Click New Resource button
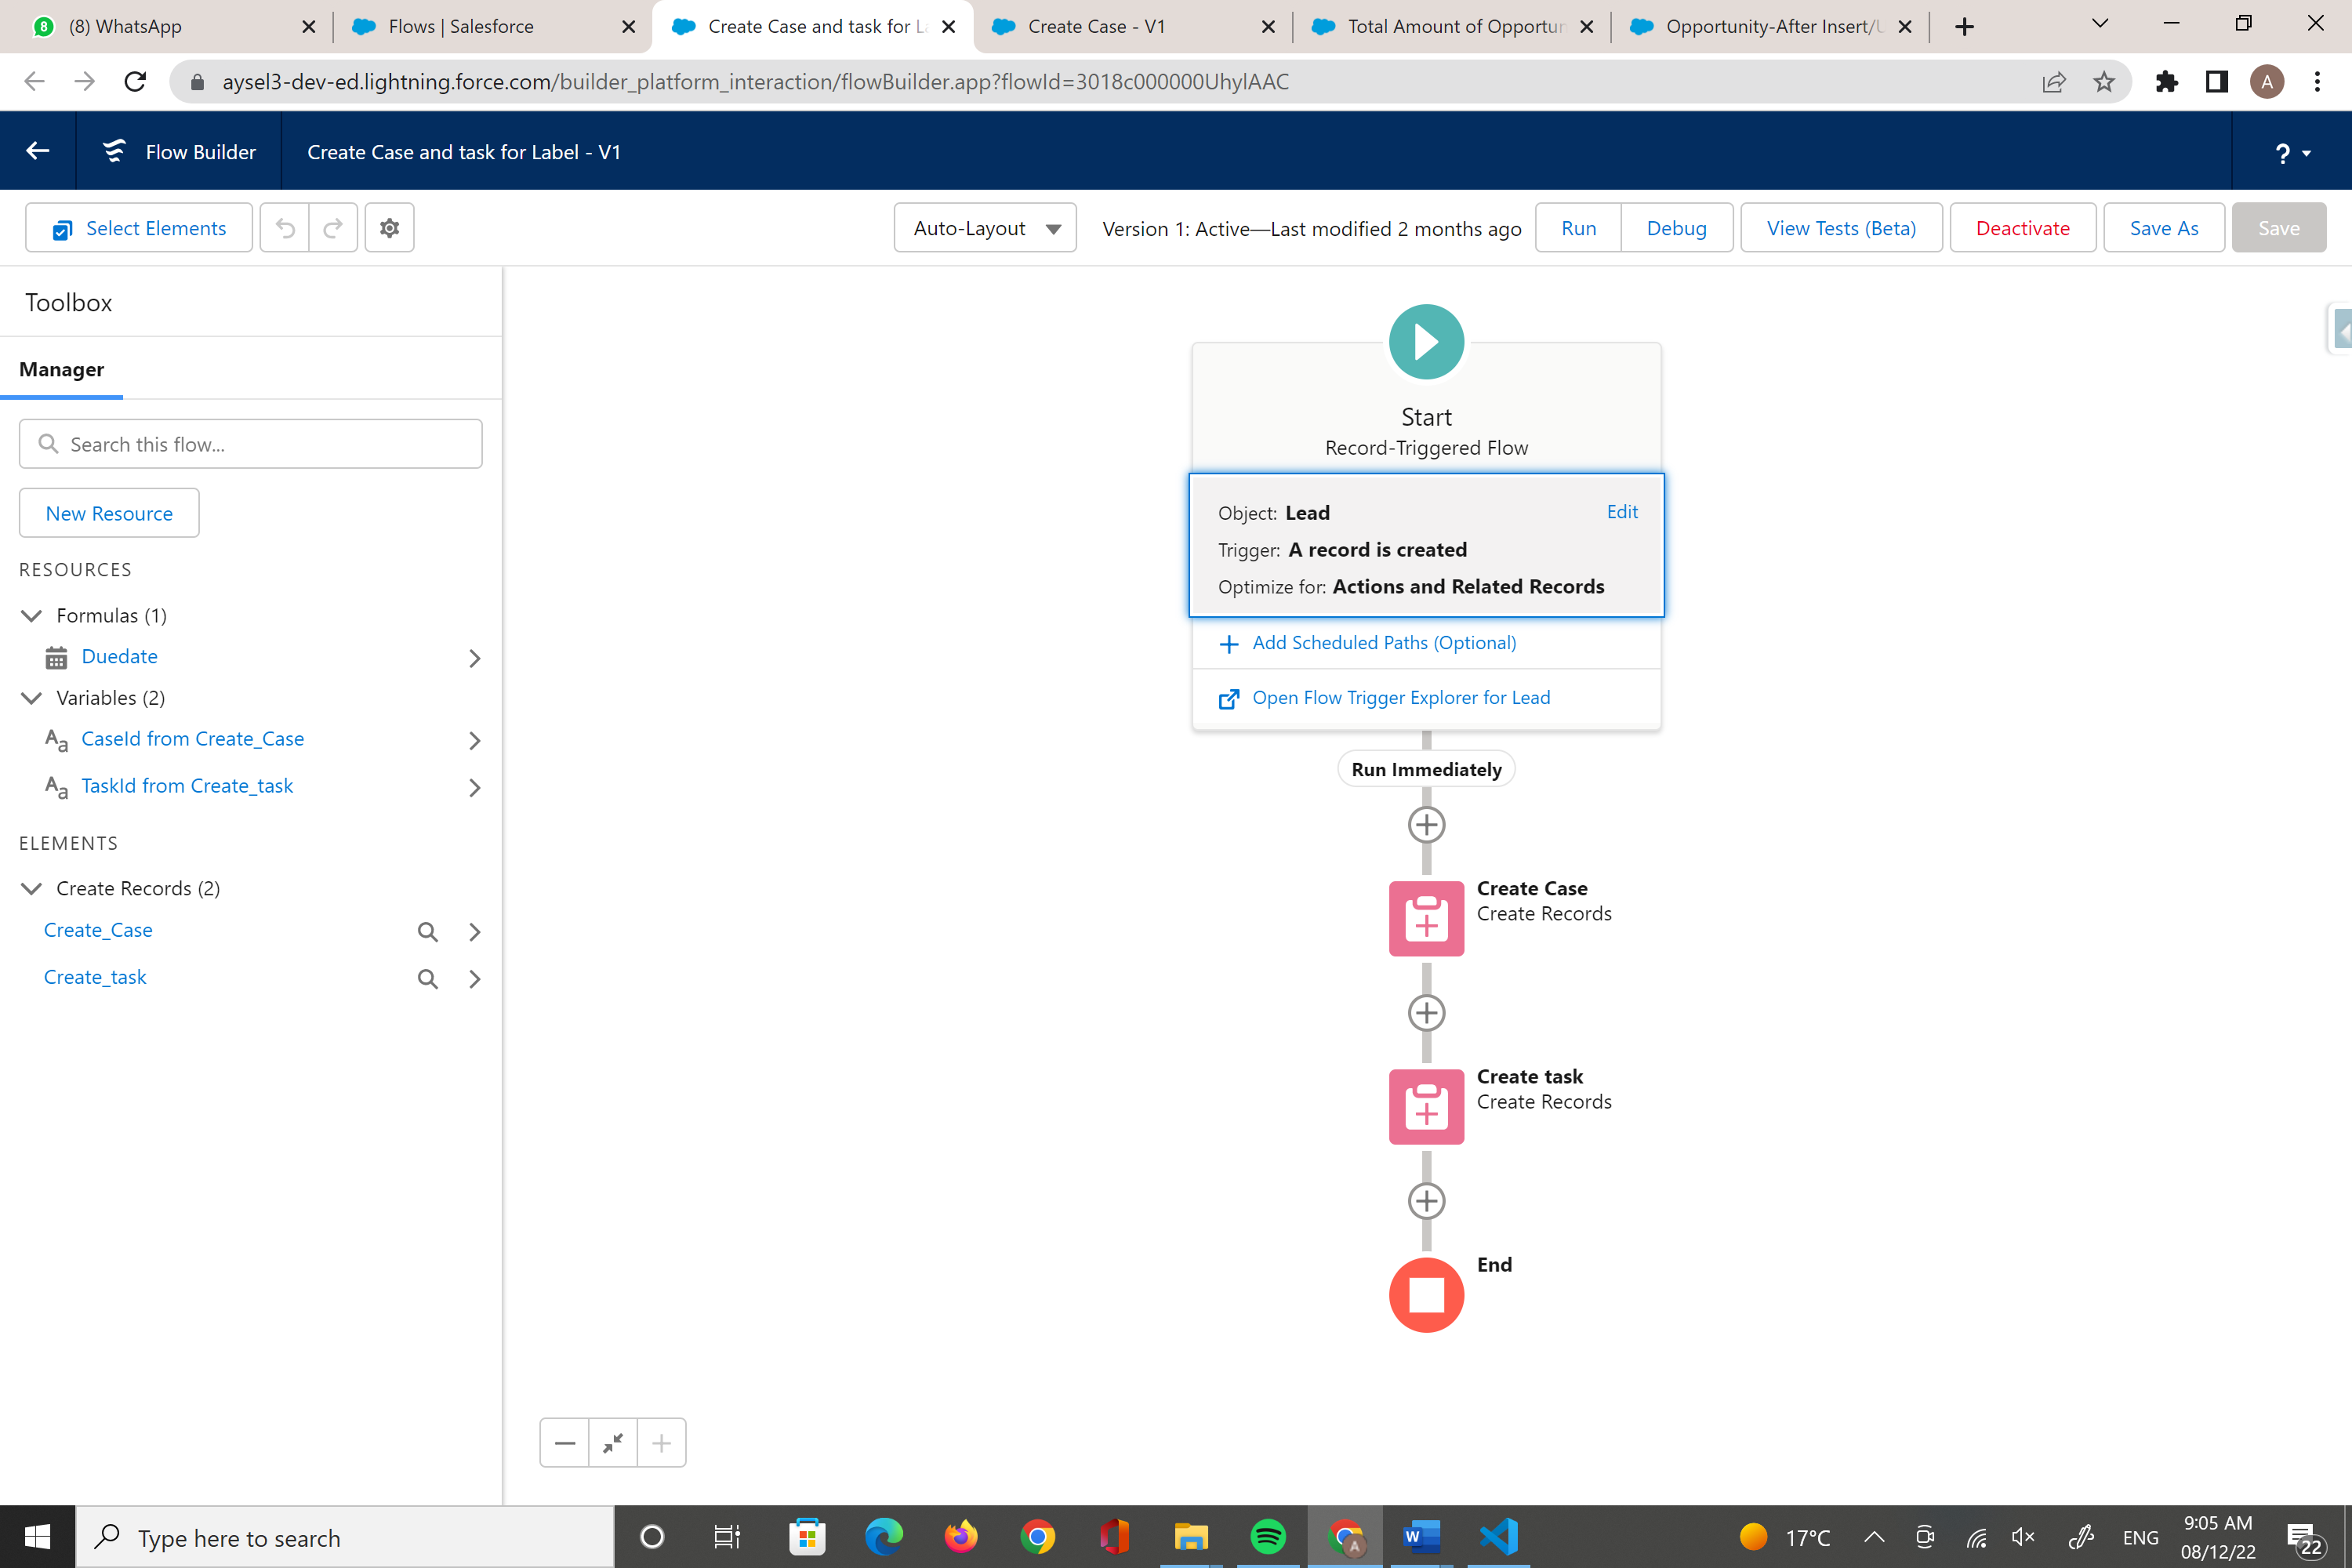The height and width of the screenshot is (1568, 2352). (109, 513)
